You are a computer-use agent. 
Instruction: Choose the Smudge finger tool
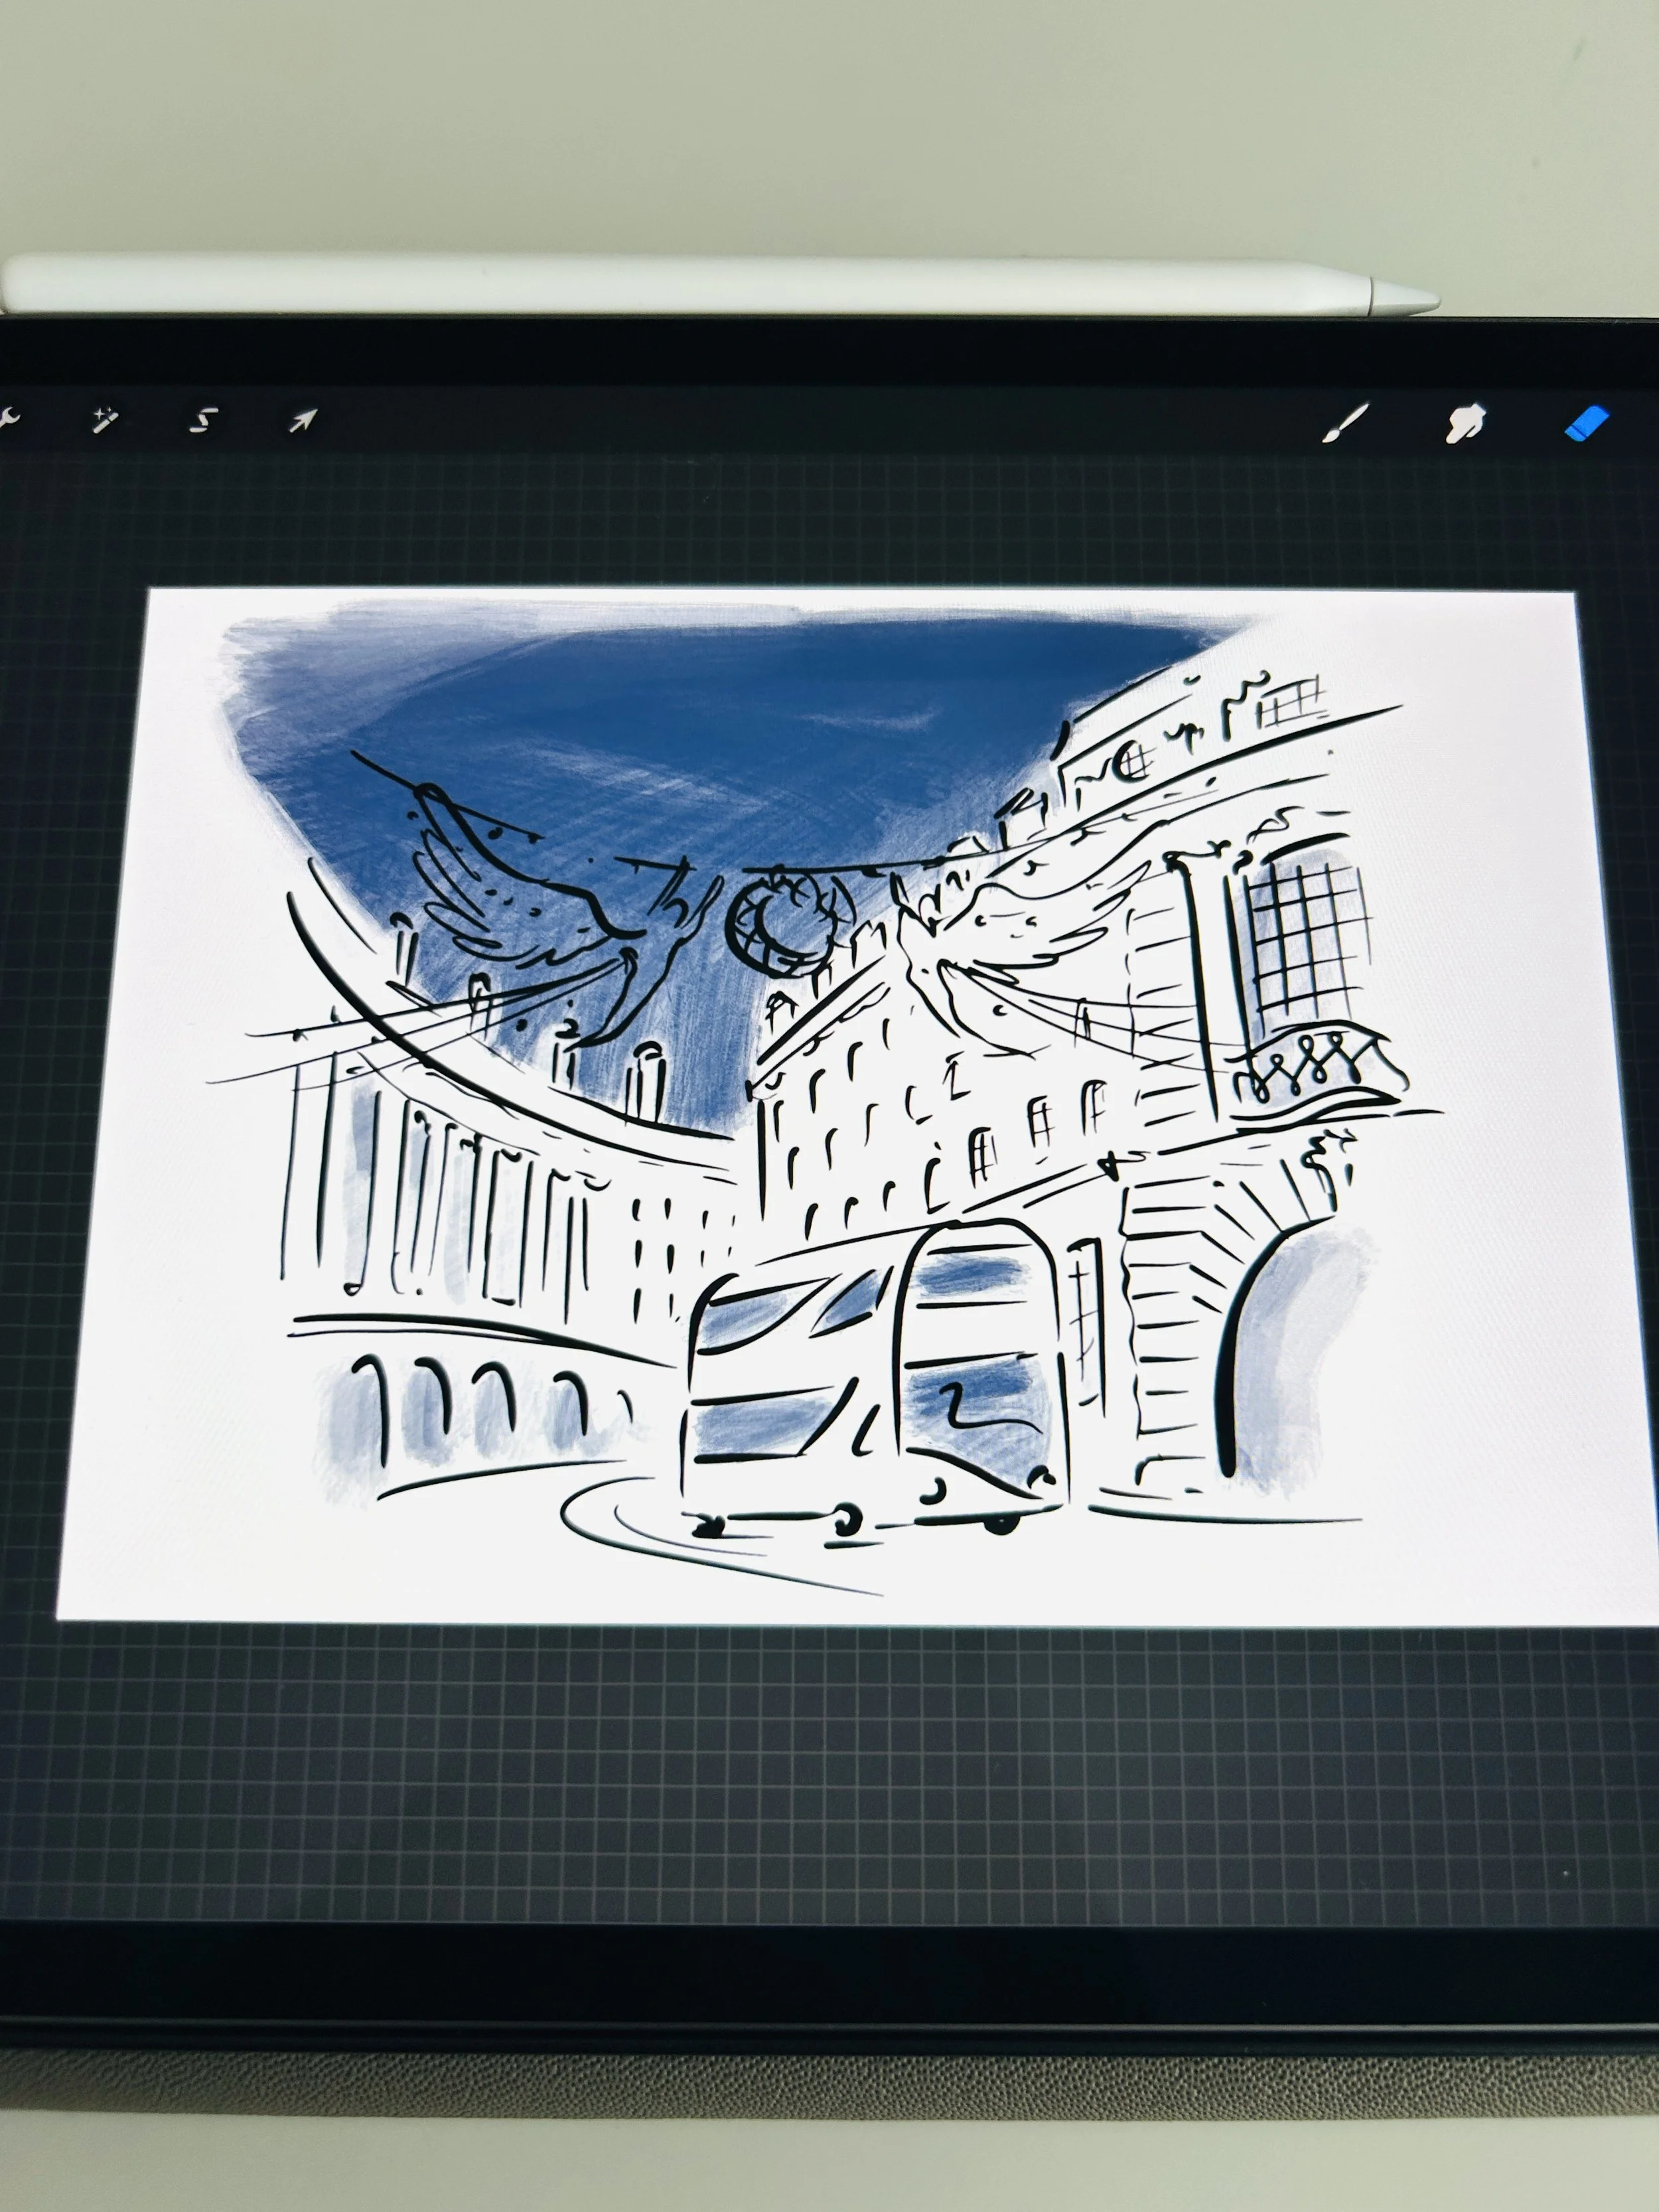(1466, 422)
